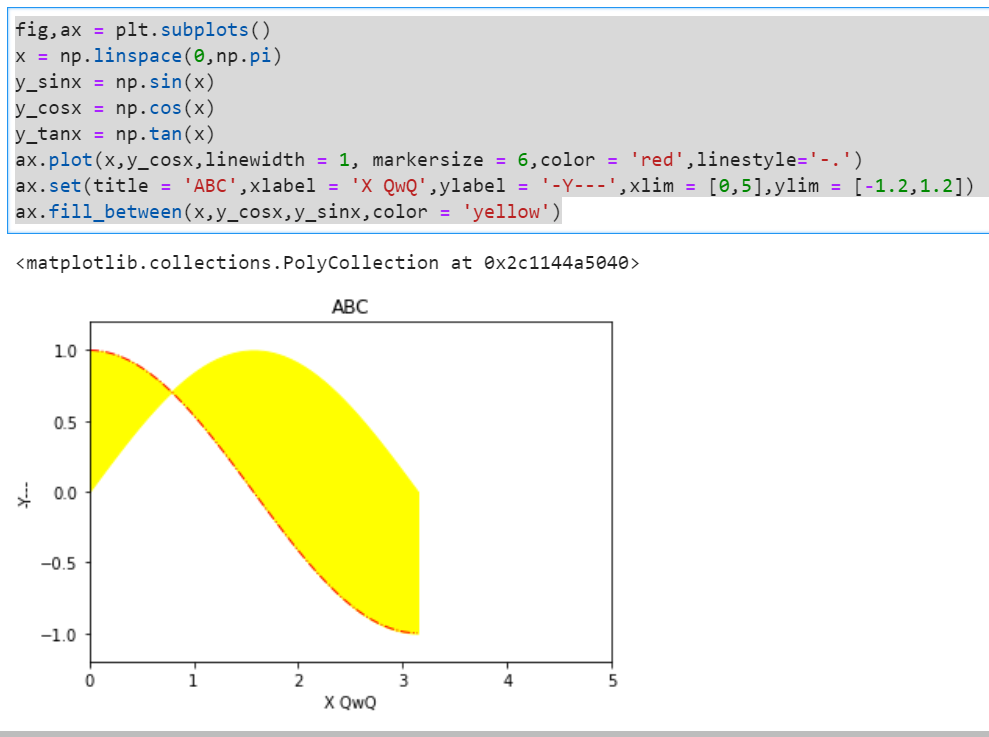989x737 pixels.
Task: Click the 'red' color string in code
Action: 658,160
